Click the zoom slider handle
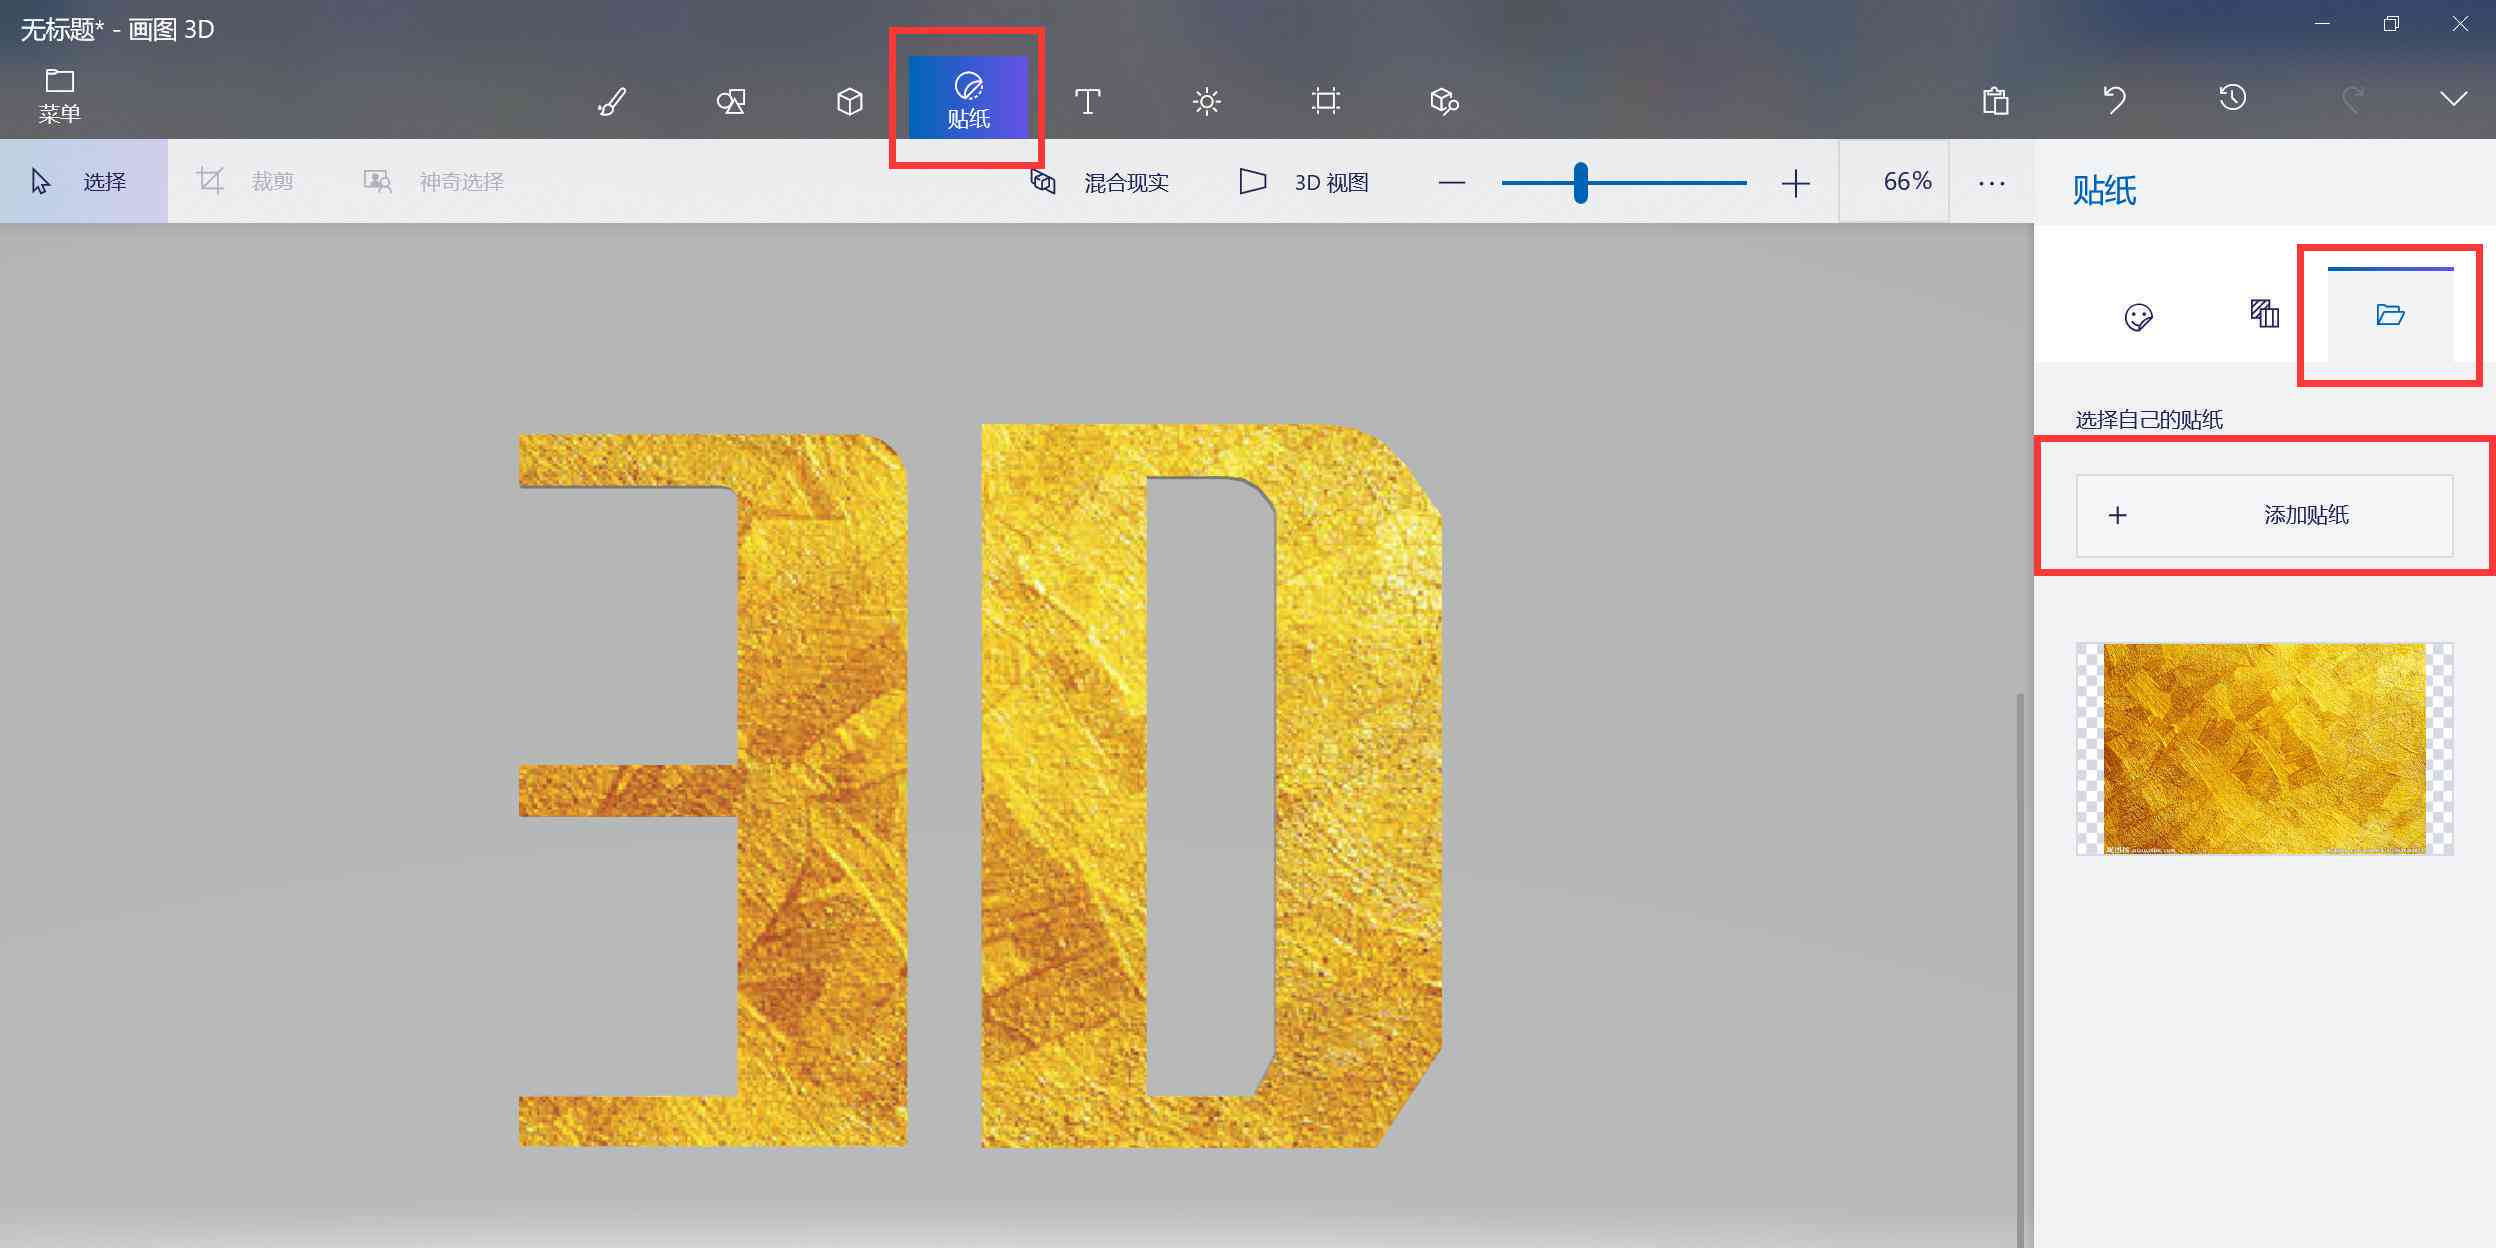This screenshot has width=2496, height=1248. (x=1580, y=183)
